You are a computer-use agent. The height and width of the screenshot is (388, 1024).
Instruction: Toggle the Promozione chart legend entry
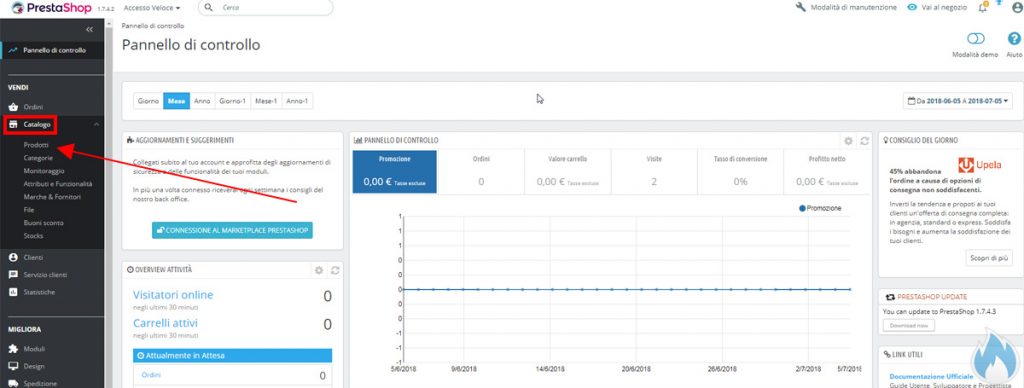820,208
